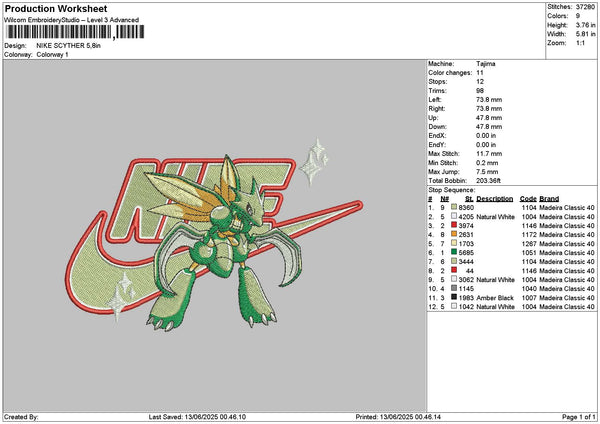The image size is (600, 424).
Task: Select the red swatch in stop row 8
Action: tap(454, 270)
